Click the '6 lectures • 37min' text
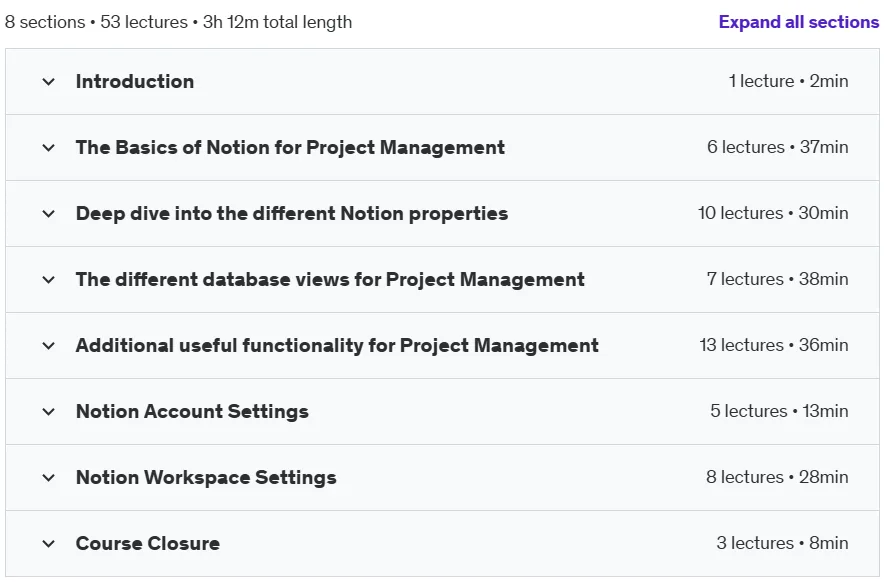This screenshot has width=885, height=582. (x=778, y=147)
